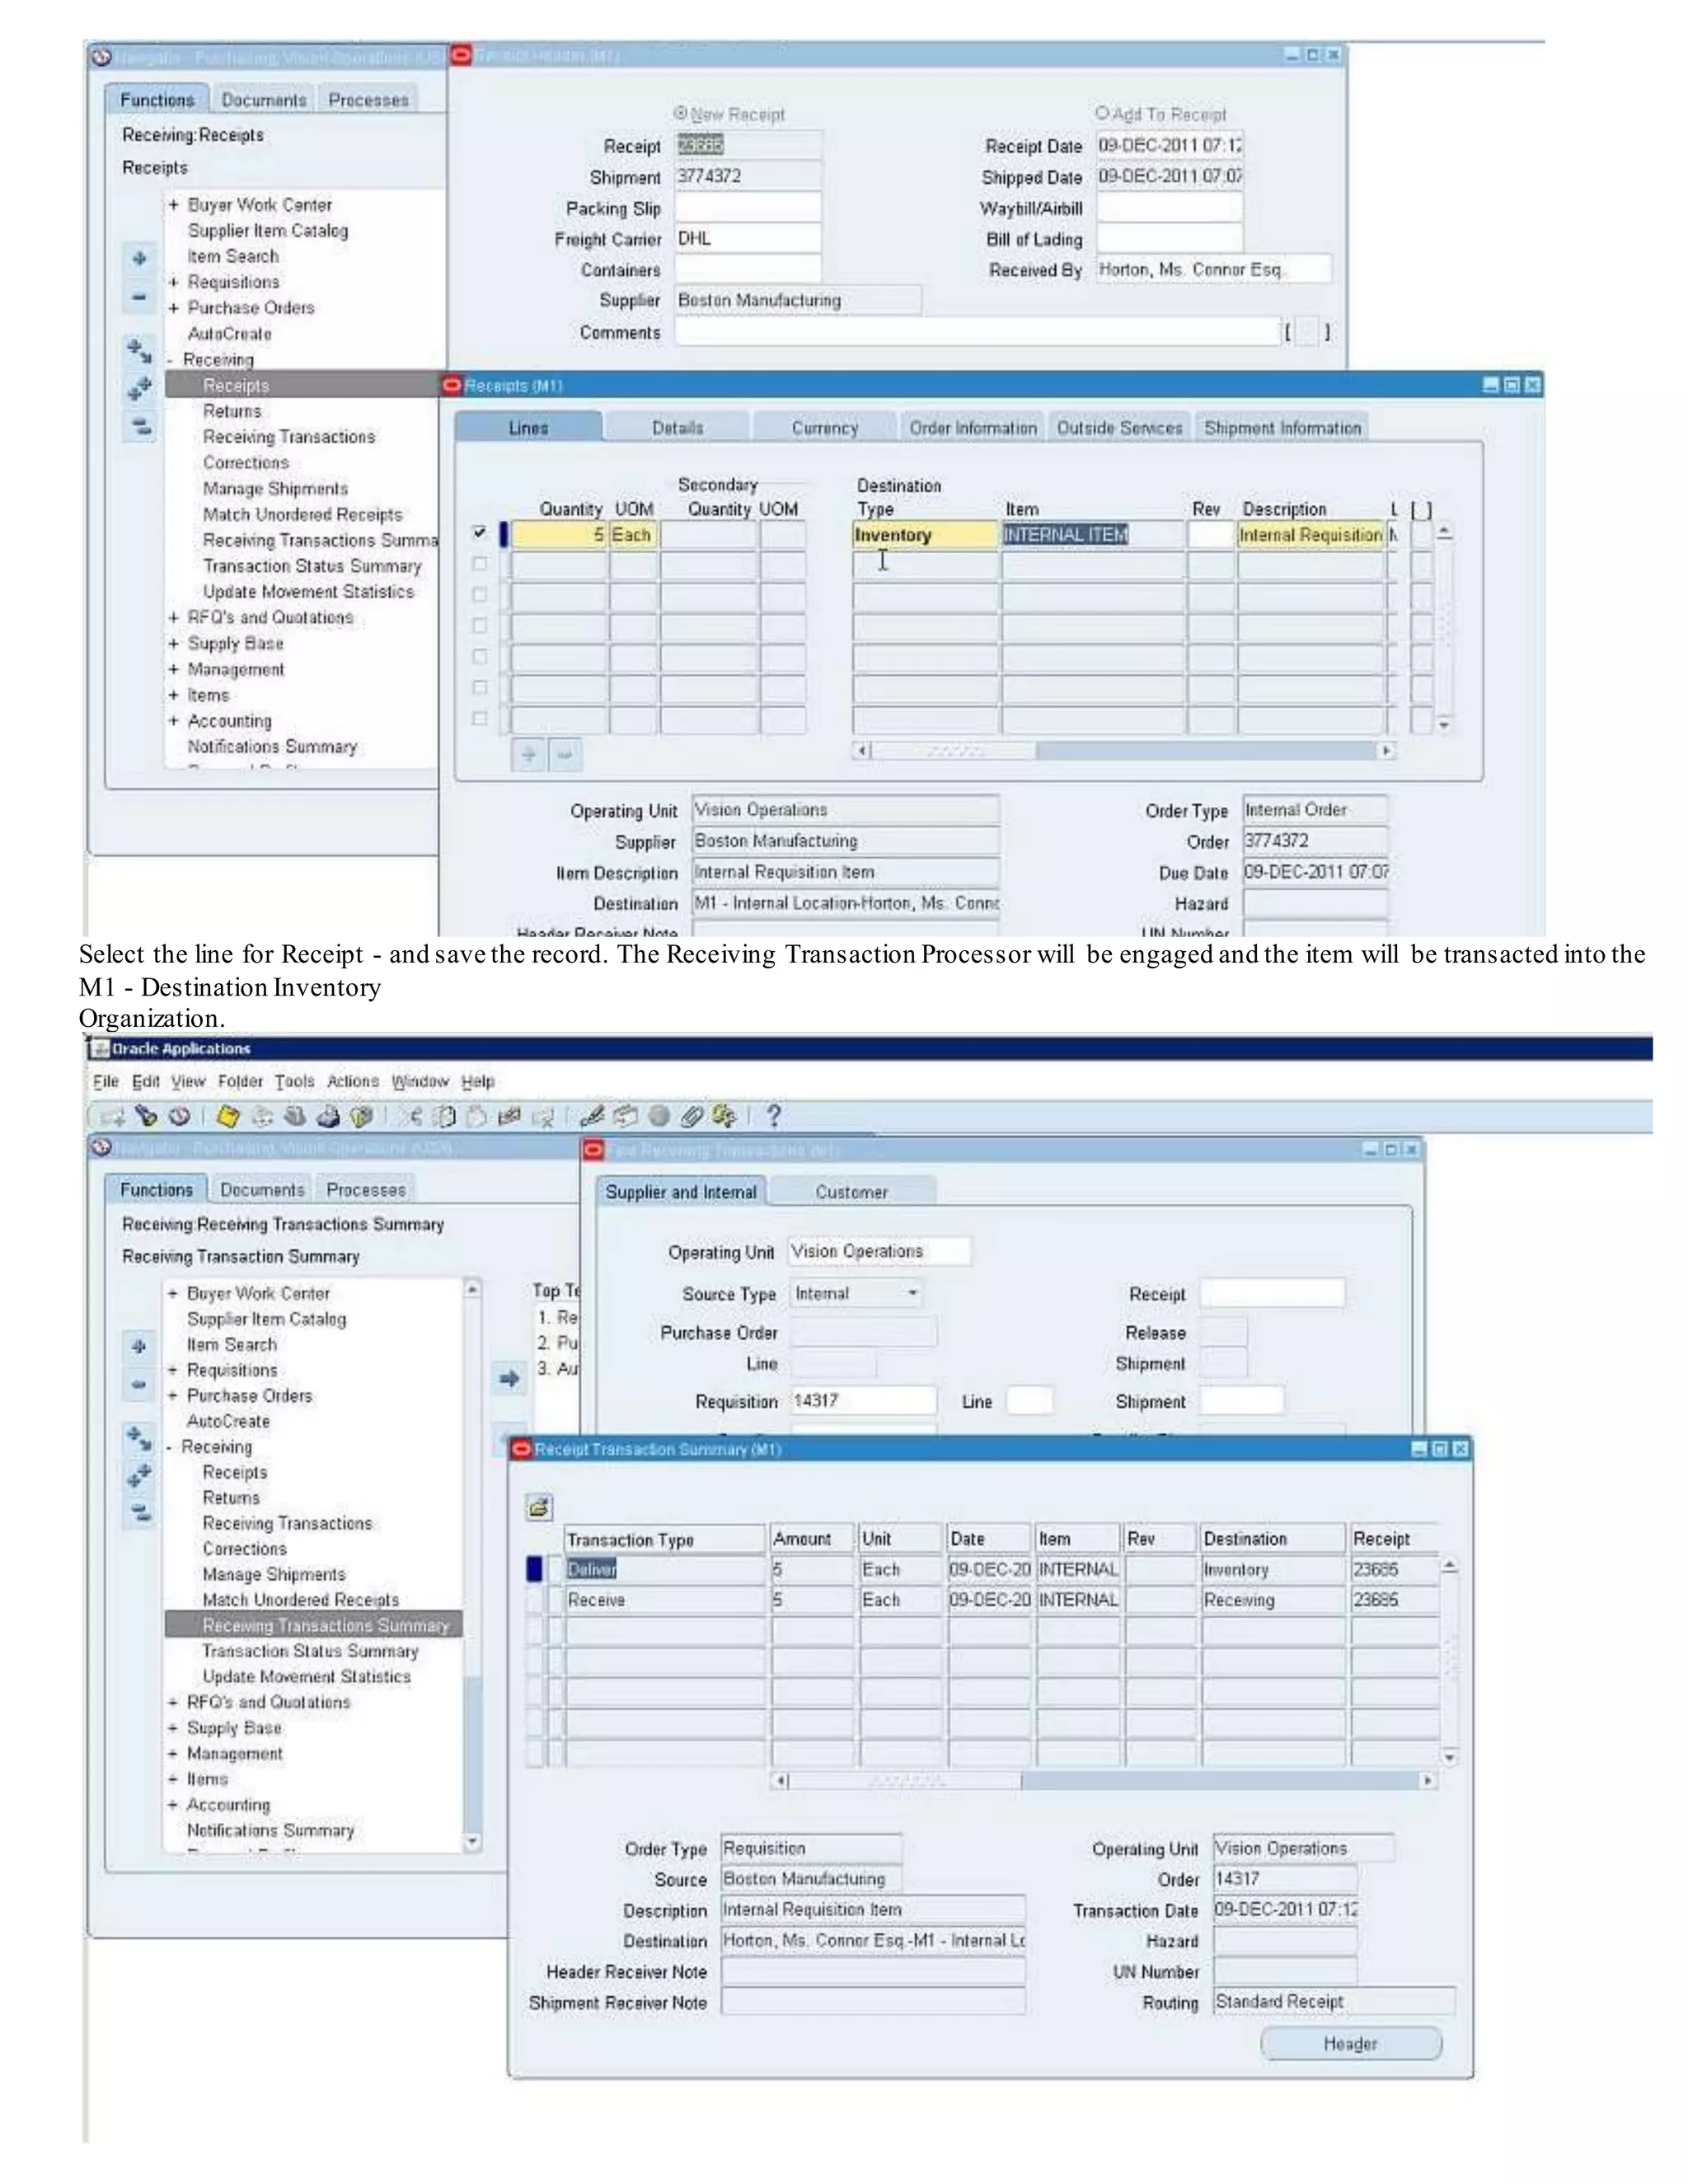Click the Deliver transaction type cell
The image size is (1688, 2184).
point(665,1570)
